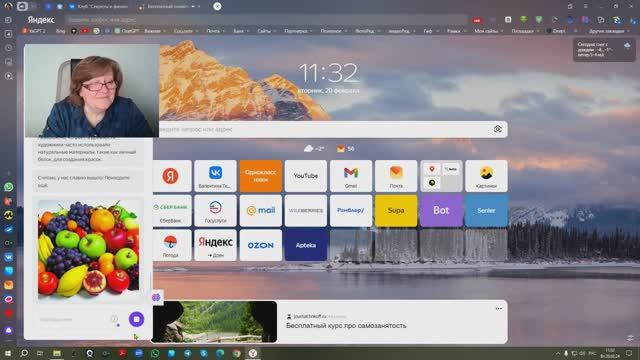Open the purple Bot tile

click(441, 211)
